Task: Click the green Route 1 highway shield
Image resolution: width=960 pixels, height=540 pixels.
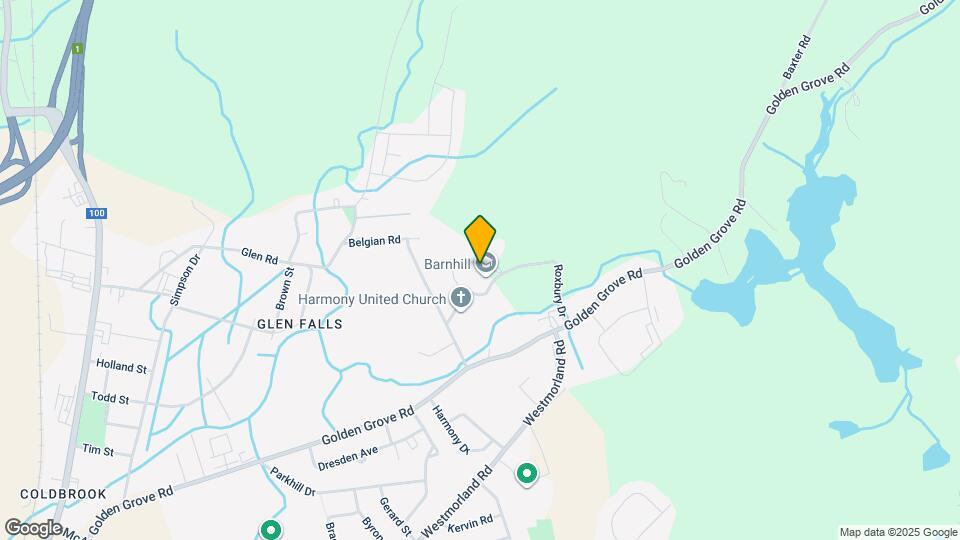Action: (77, 48)
